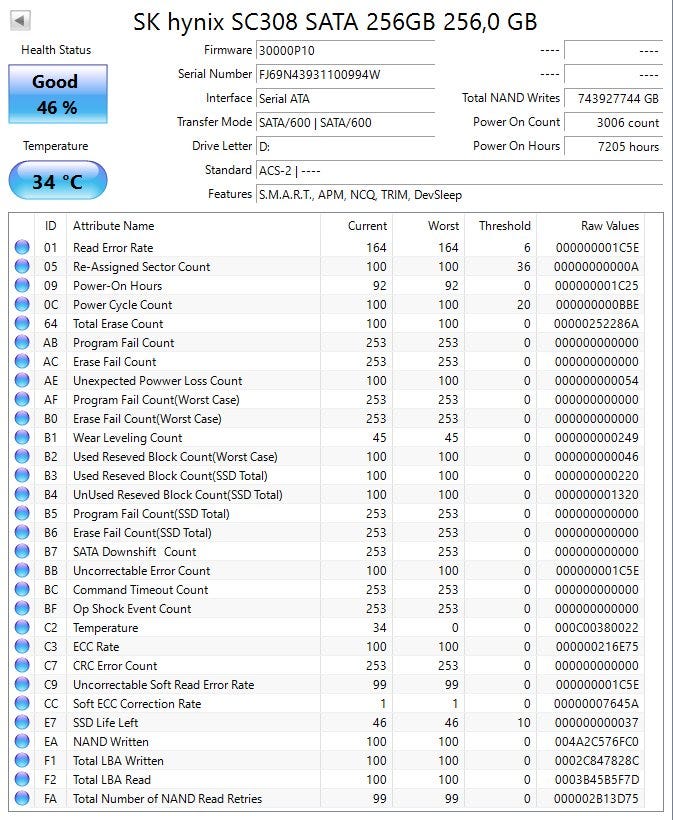Click the Firmware field showing 30000P10
The height and width of the screenshot is (820, 673).
[x=345, y=51]
